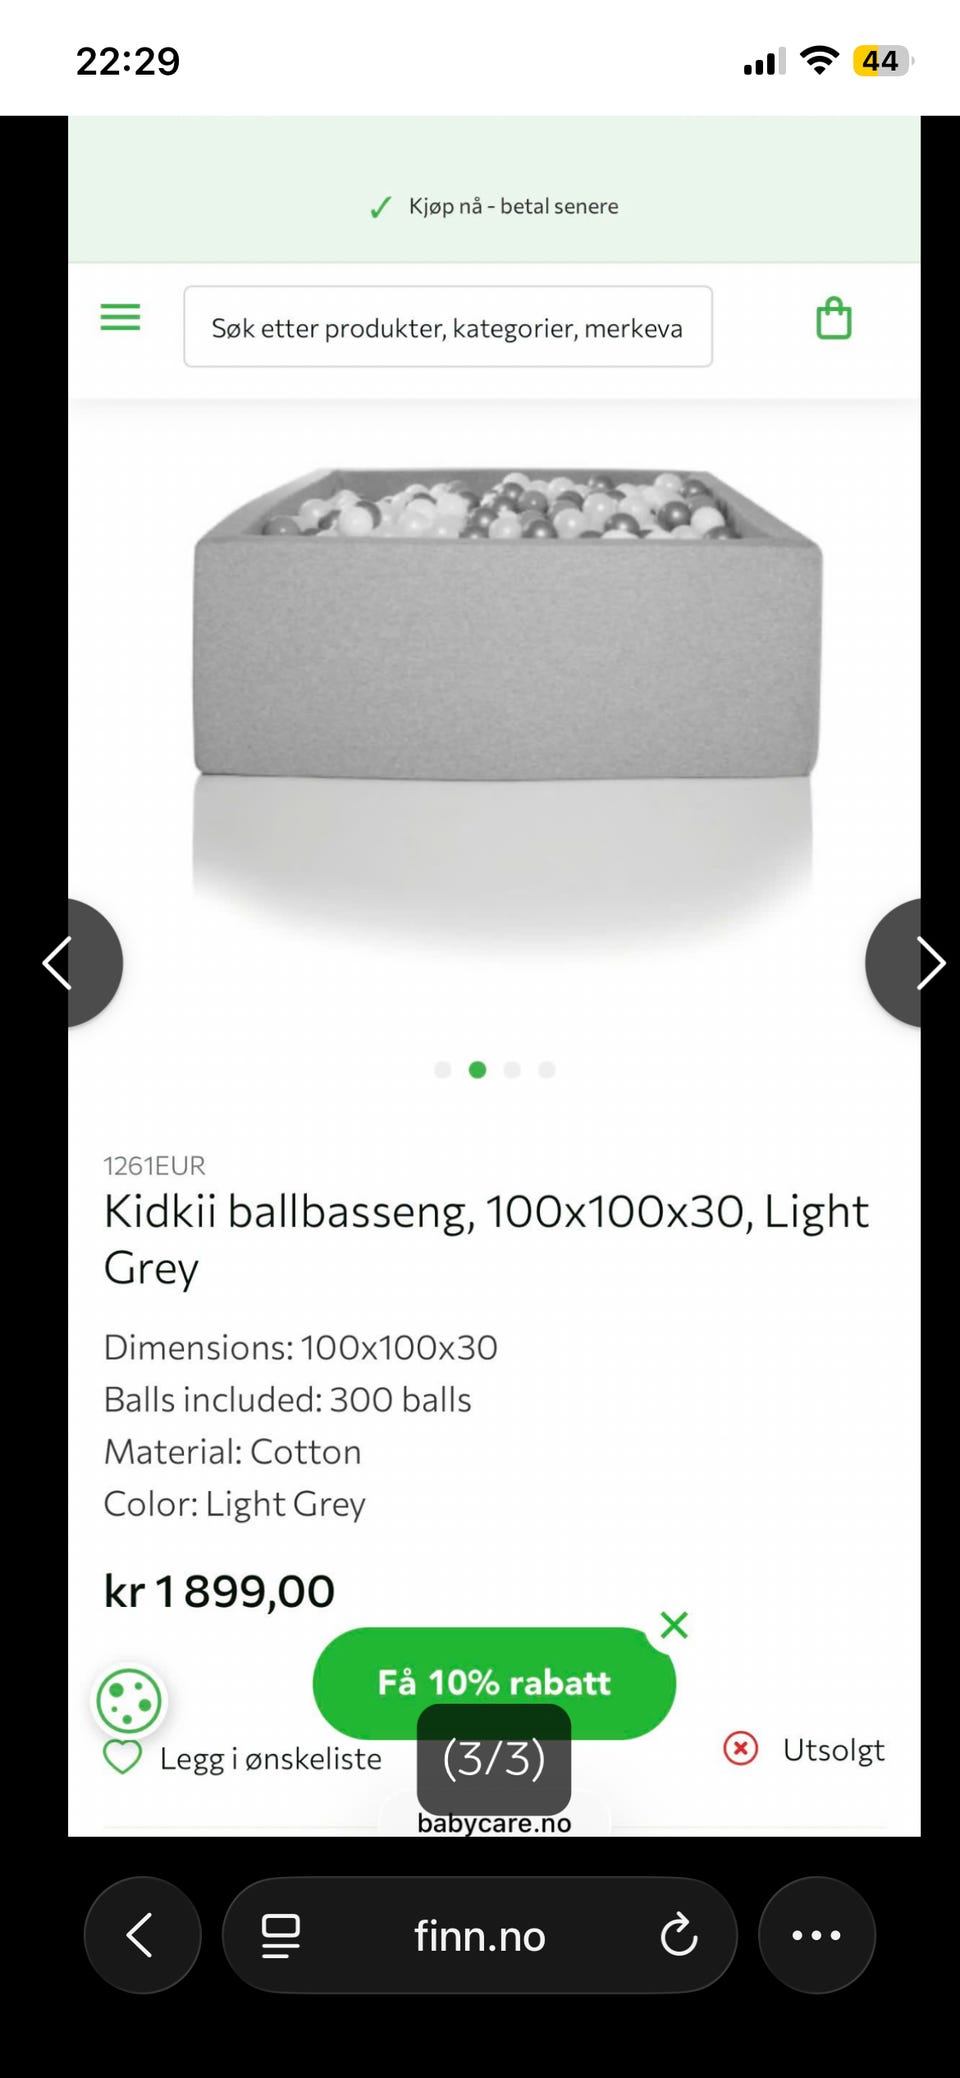The height and width of the screenshot is (2078, 960).
Task: Select the third carousel dot
Action: (512, 1070)
